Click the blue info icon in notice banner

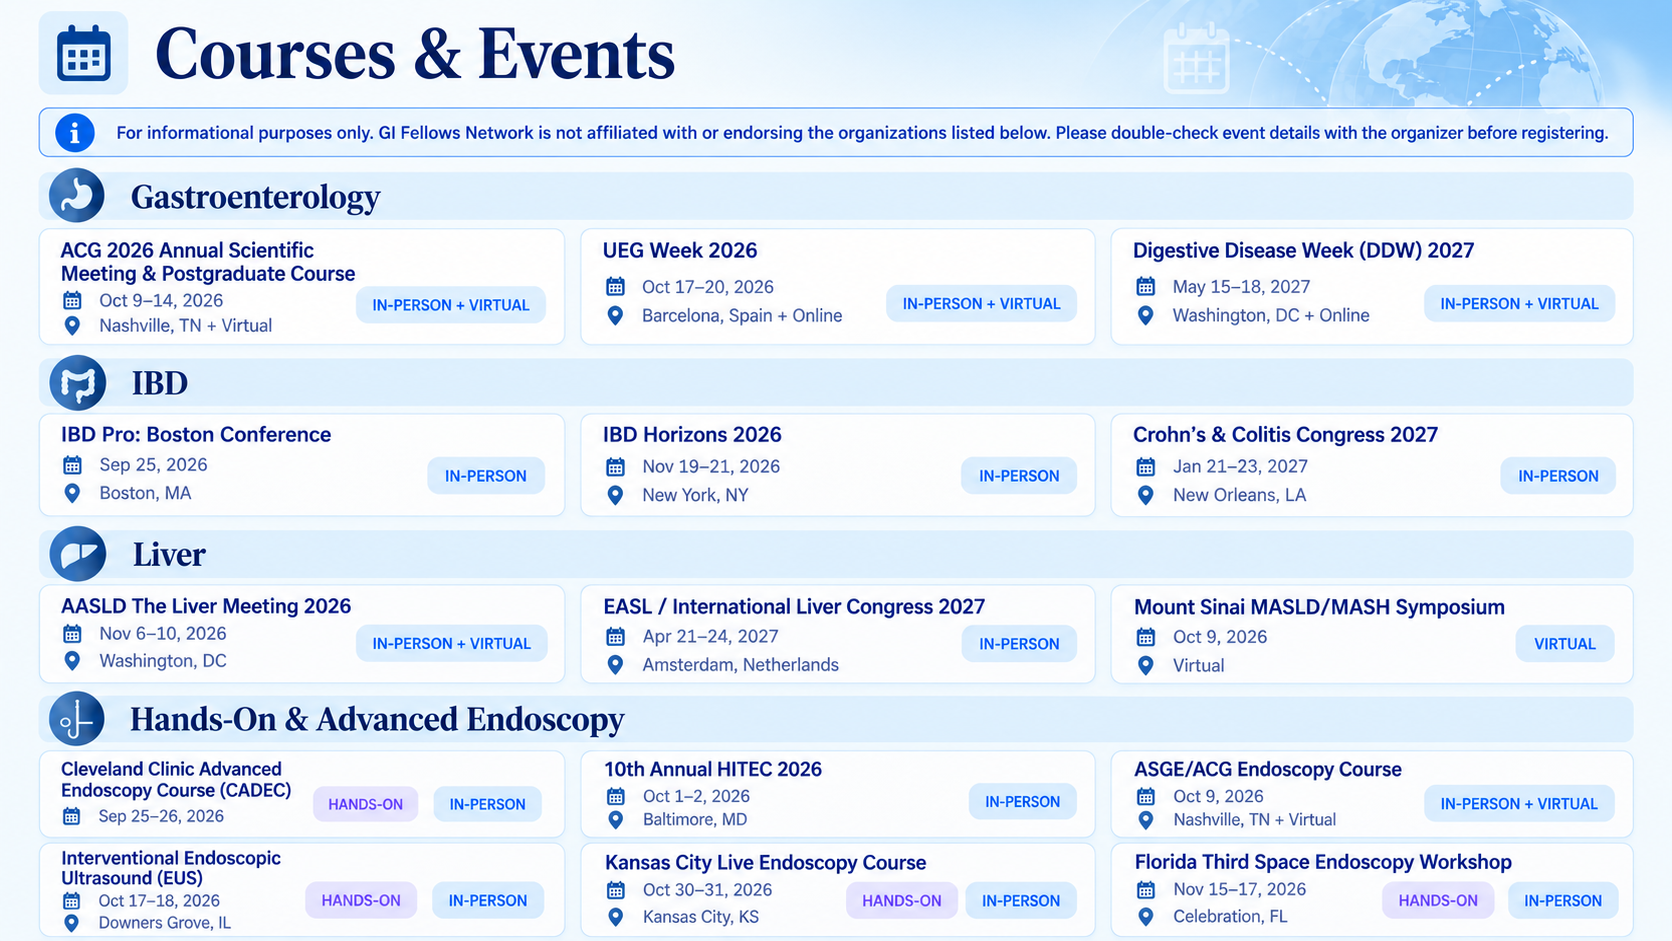point(75,132)
